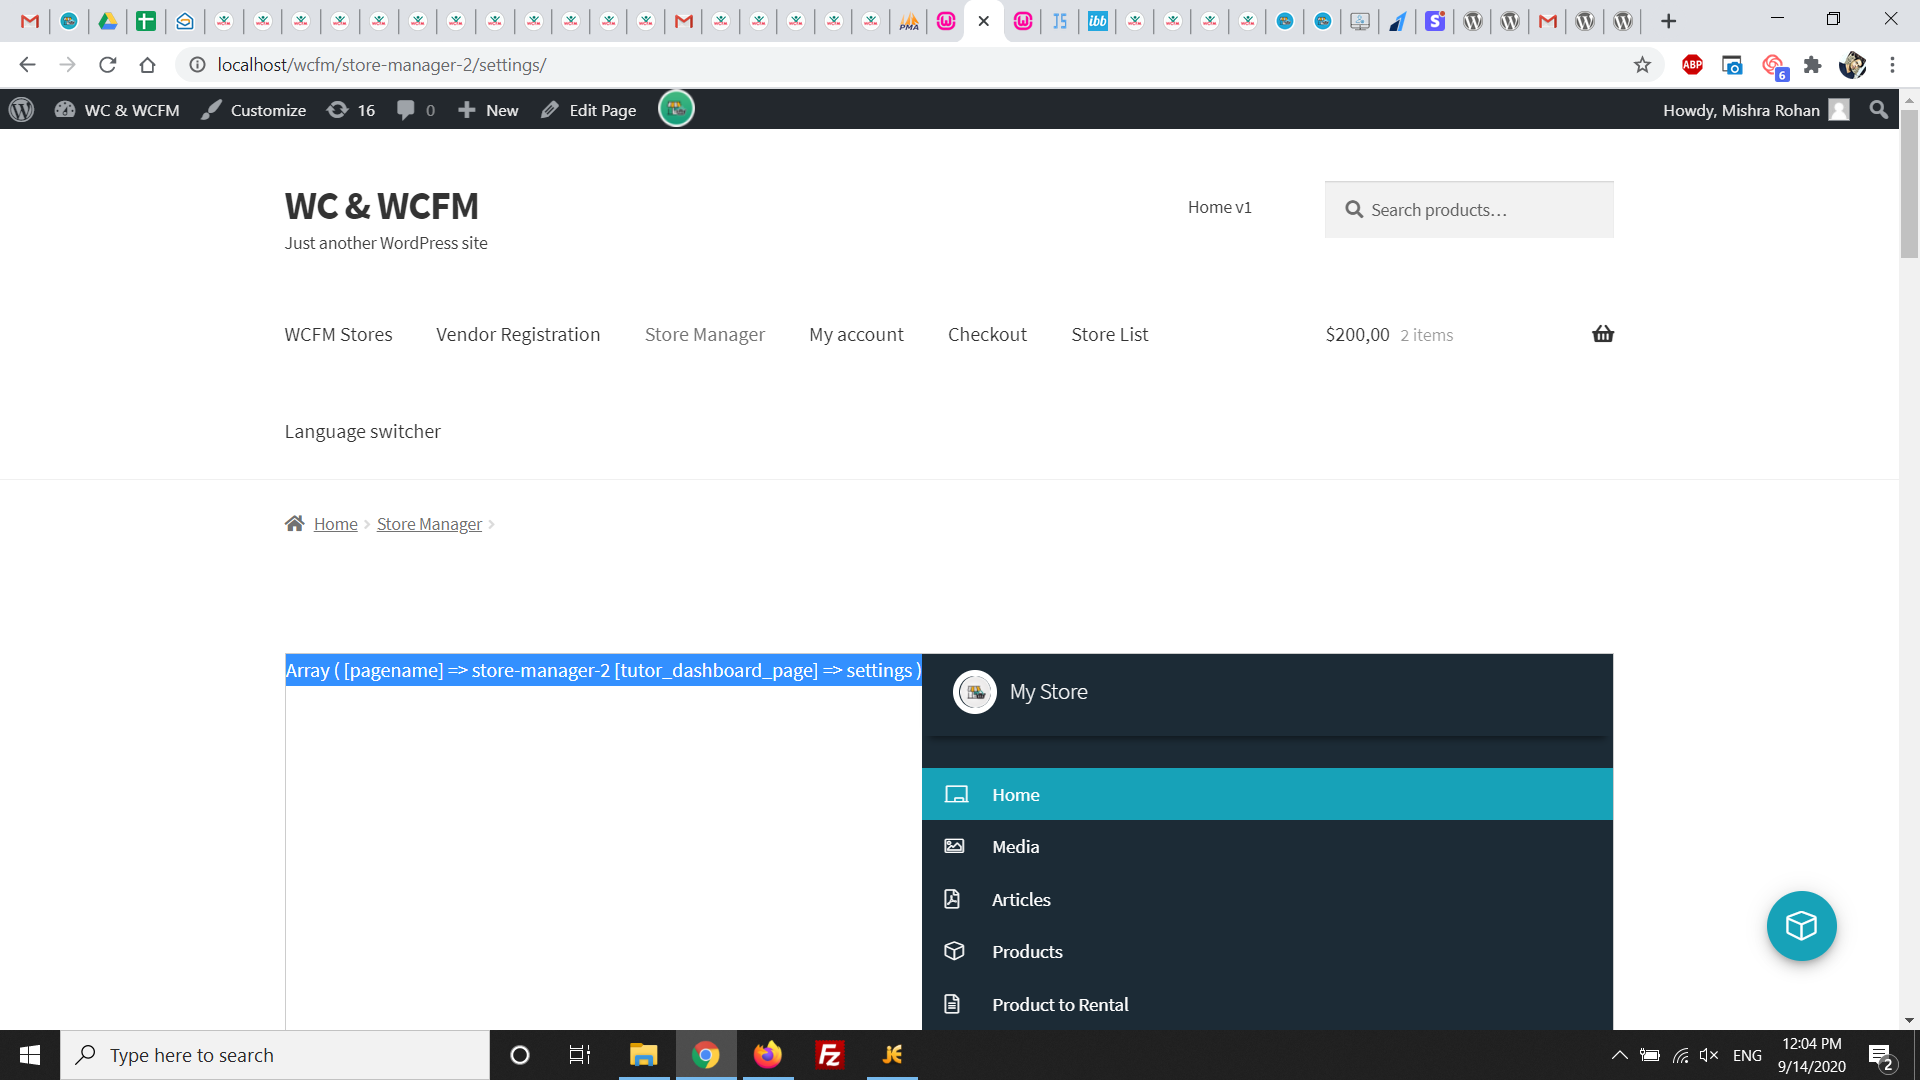The height and width of the screenshot is (1080, 1920).
Task: Click the AdBlock Plus extension icon
Action: (1692, 65)
